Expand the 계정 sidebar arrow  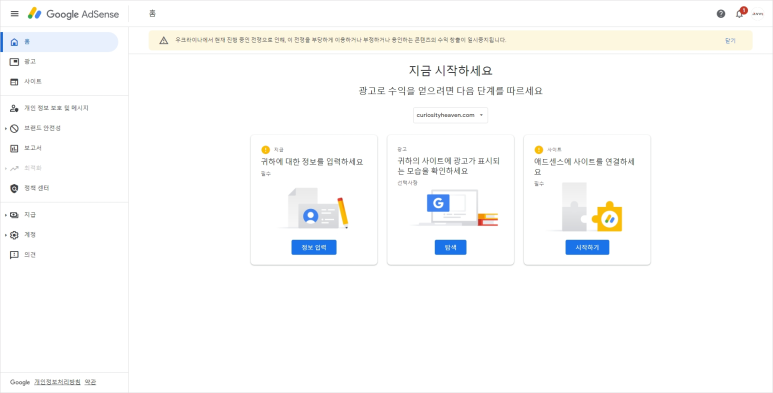[6, 235]
